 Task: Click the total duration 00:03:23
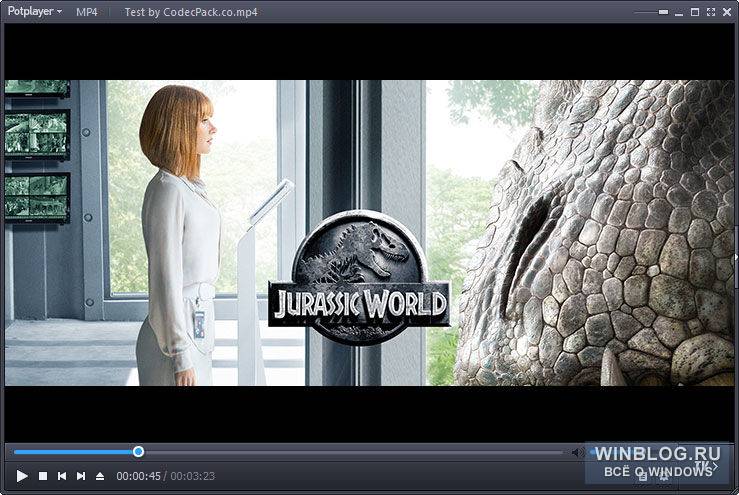click(x=193, y=476)
